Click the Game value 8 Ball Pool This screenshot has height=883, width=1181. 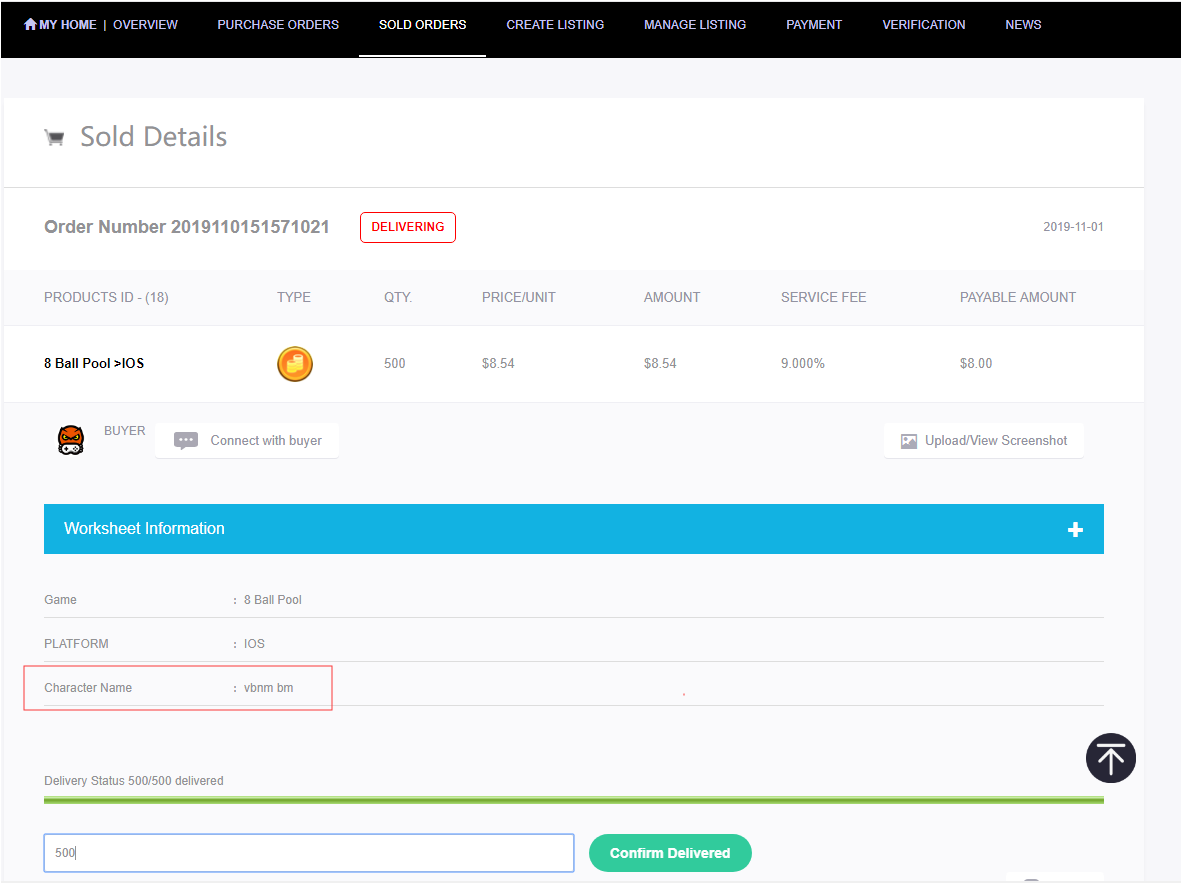[x=273, y=600]
